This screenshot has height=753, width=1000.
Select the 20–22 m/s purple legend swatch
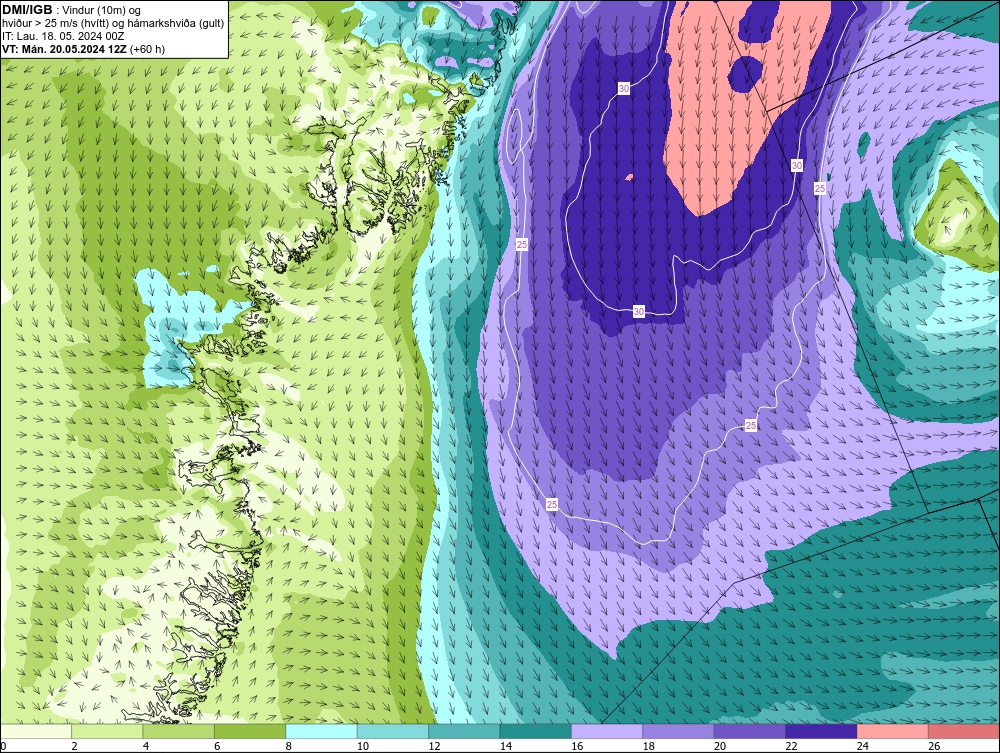pyautogui.click(x=750, y=731)
